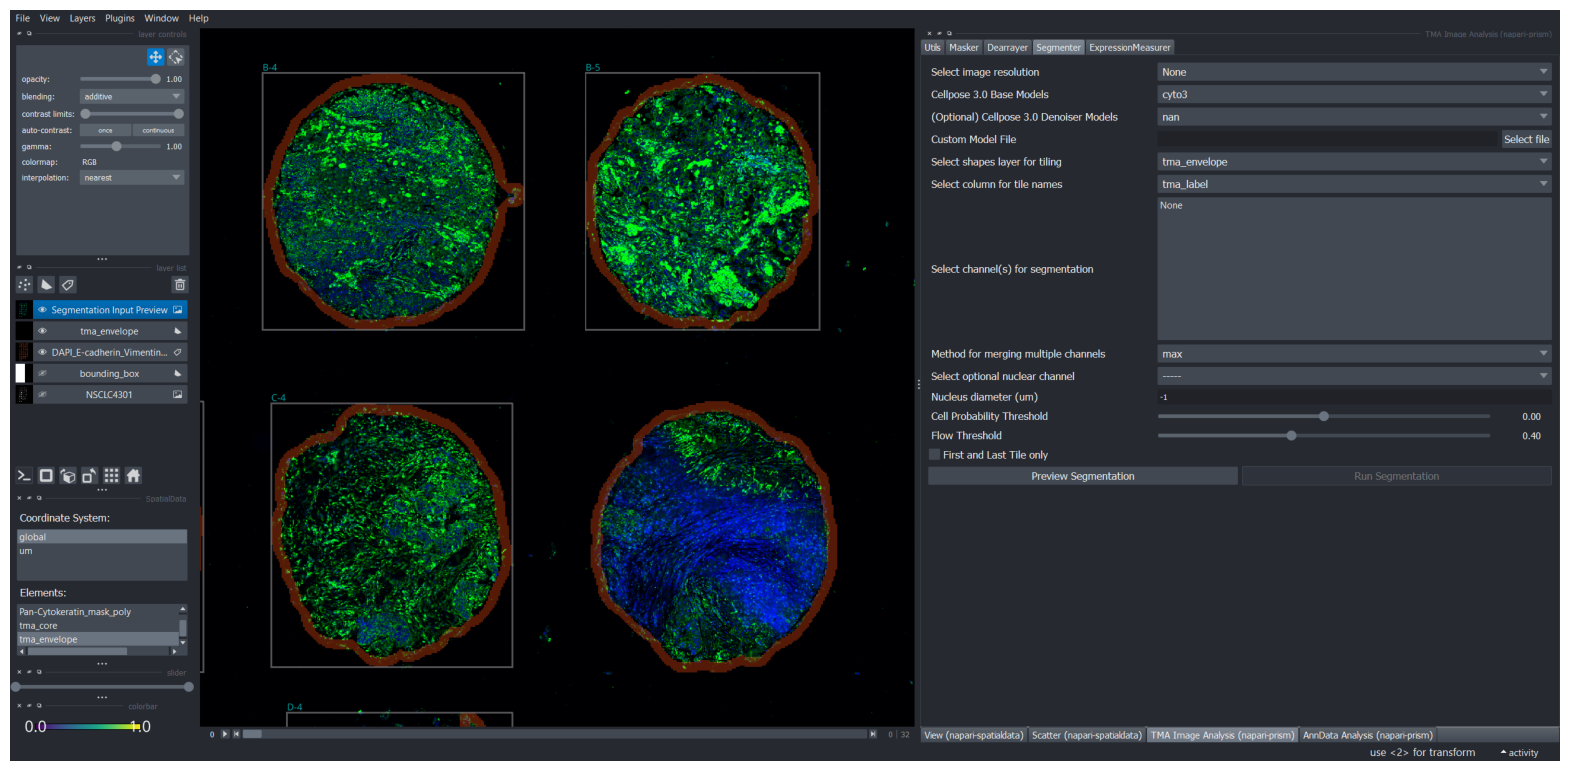The height and width of the screenshot is (771, 1570).
Task: Open the Window menu
Action: (161, 18)
